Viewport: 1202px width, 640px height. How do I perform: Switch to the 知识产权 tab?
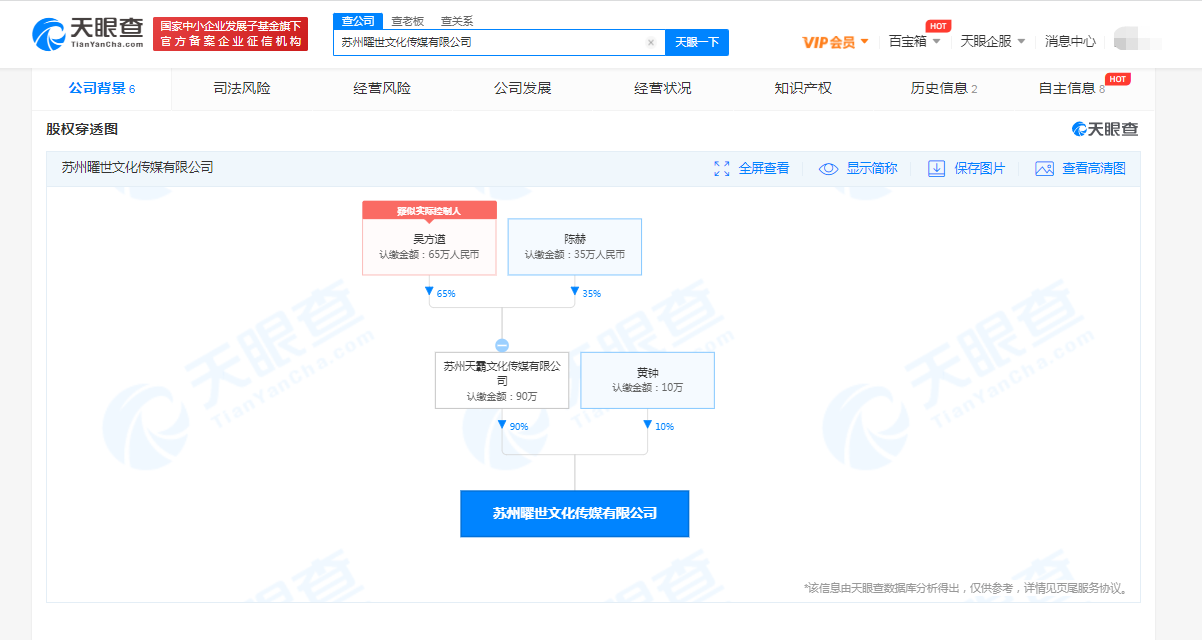pyautogui.click(x=803, y=88)
